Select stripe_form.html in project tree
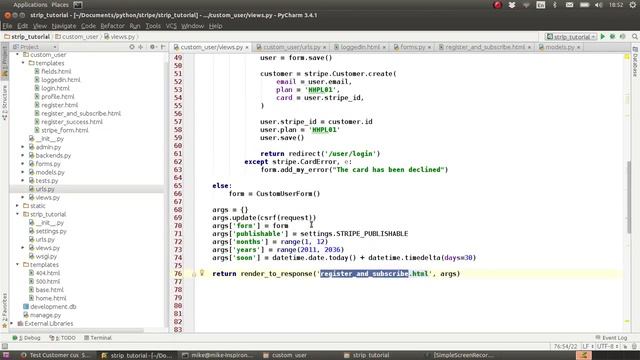The image size is (640, 360). [61, 130]
